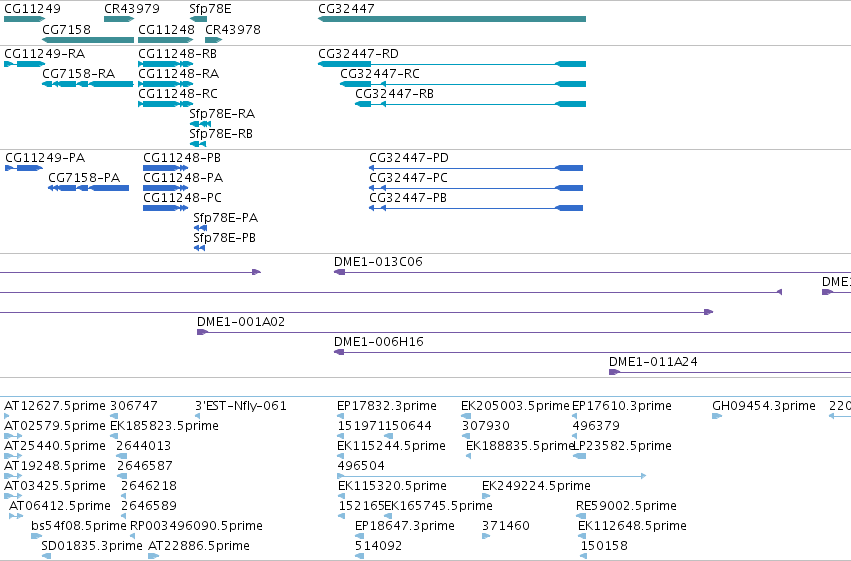
Task: Select the CR43978 gene feature
Action: tap(214, 40)
